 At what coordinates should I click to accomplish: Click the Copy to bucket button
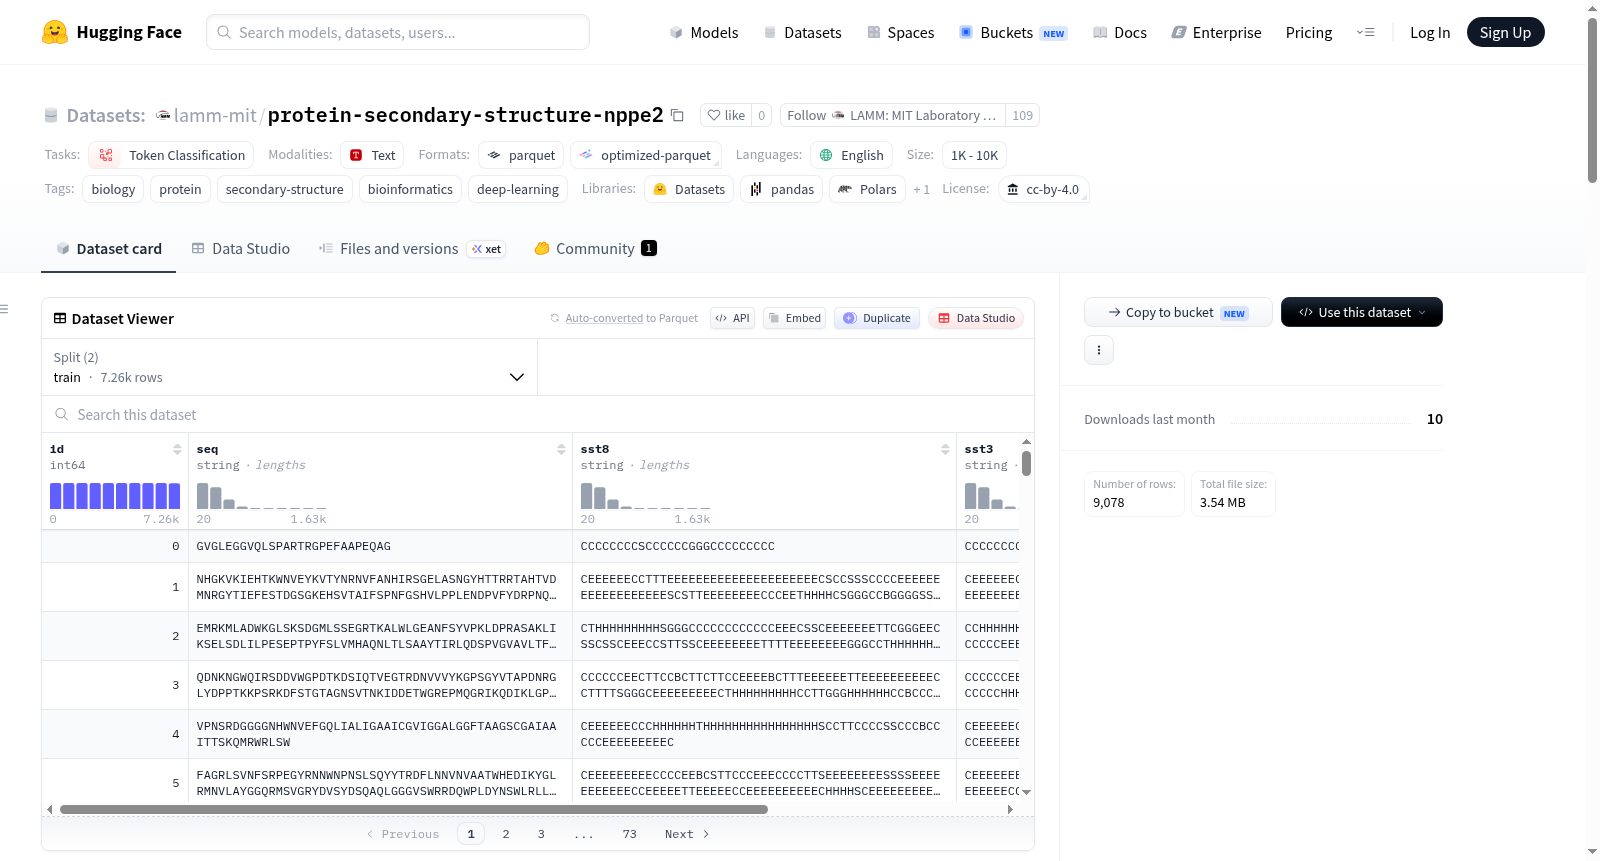tap(1178, 312)
